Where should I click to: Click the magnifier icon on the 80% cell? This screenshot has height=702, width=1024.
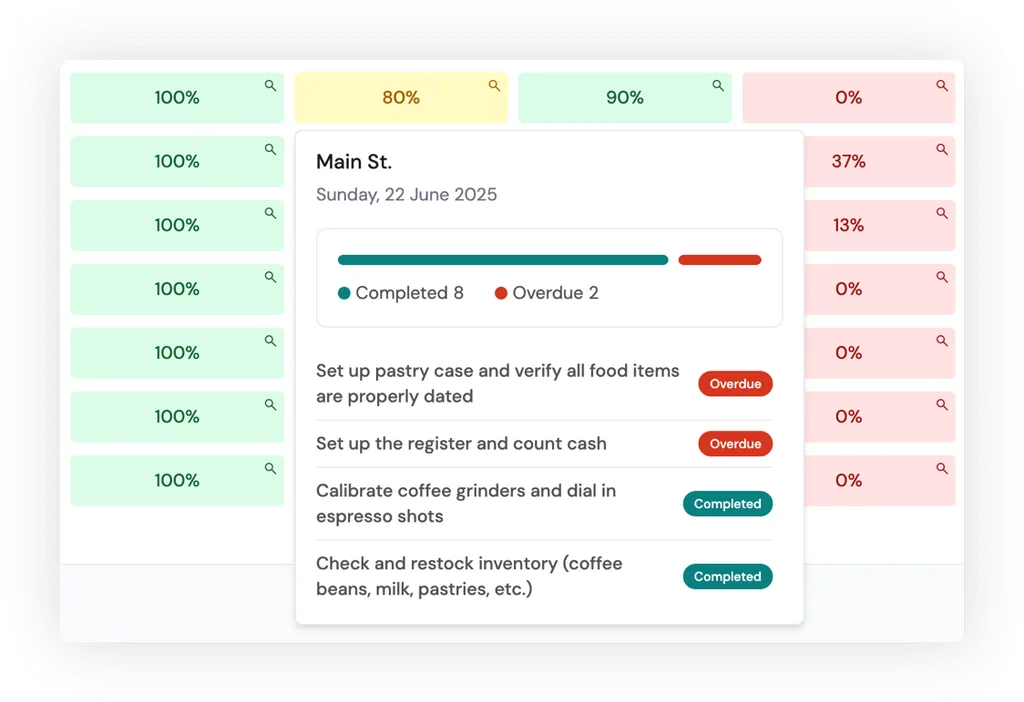click(x=494, y=86)
